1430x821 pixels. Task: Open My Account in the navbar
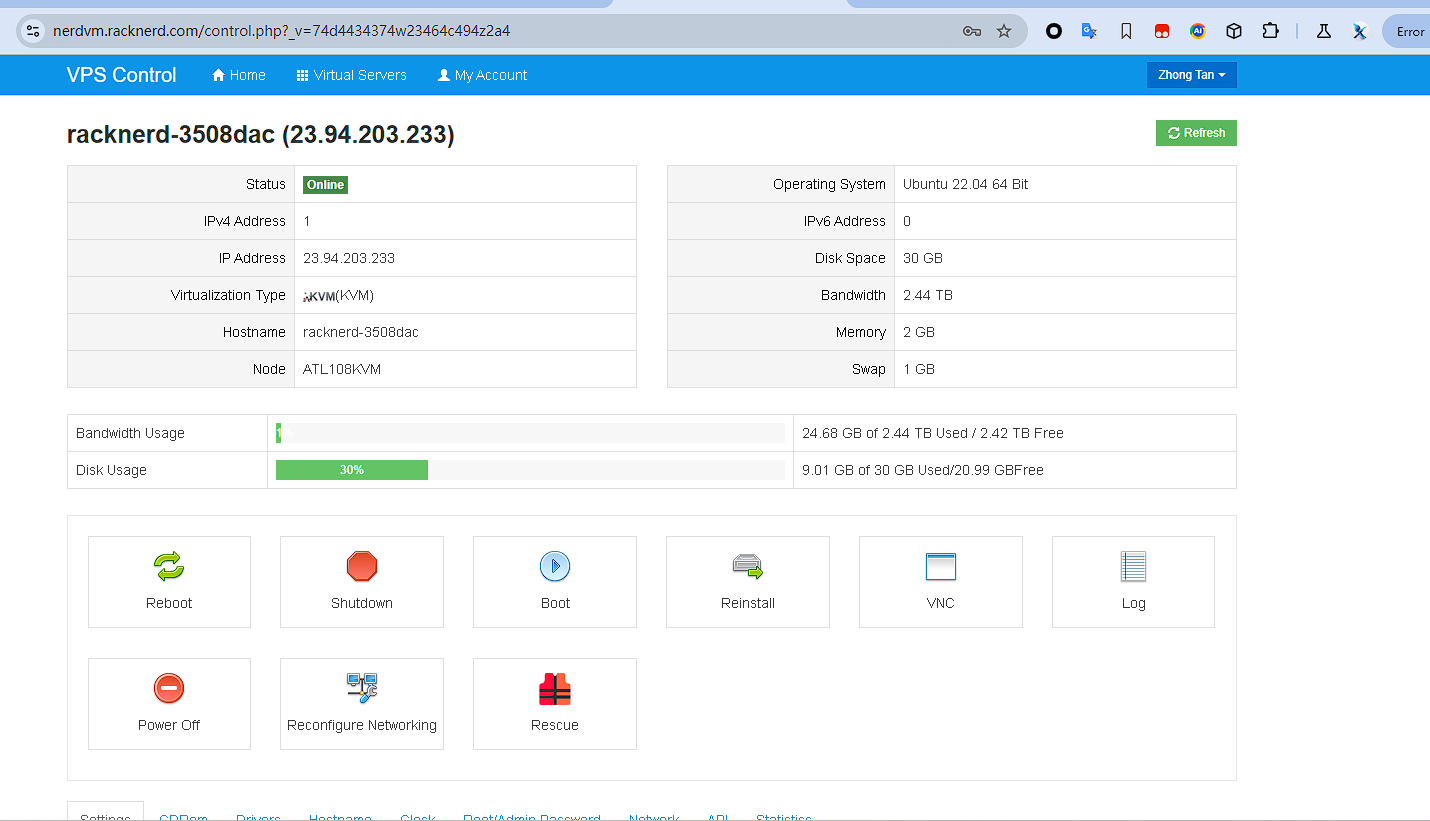(x=483, y=75)
